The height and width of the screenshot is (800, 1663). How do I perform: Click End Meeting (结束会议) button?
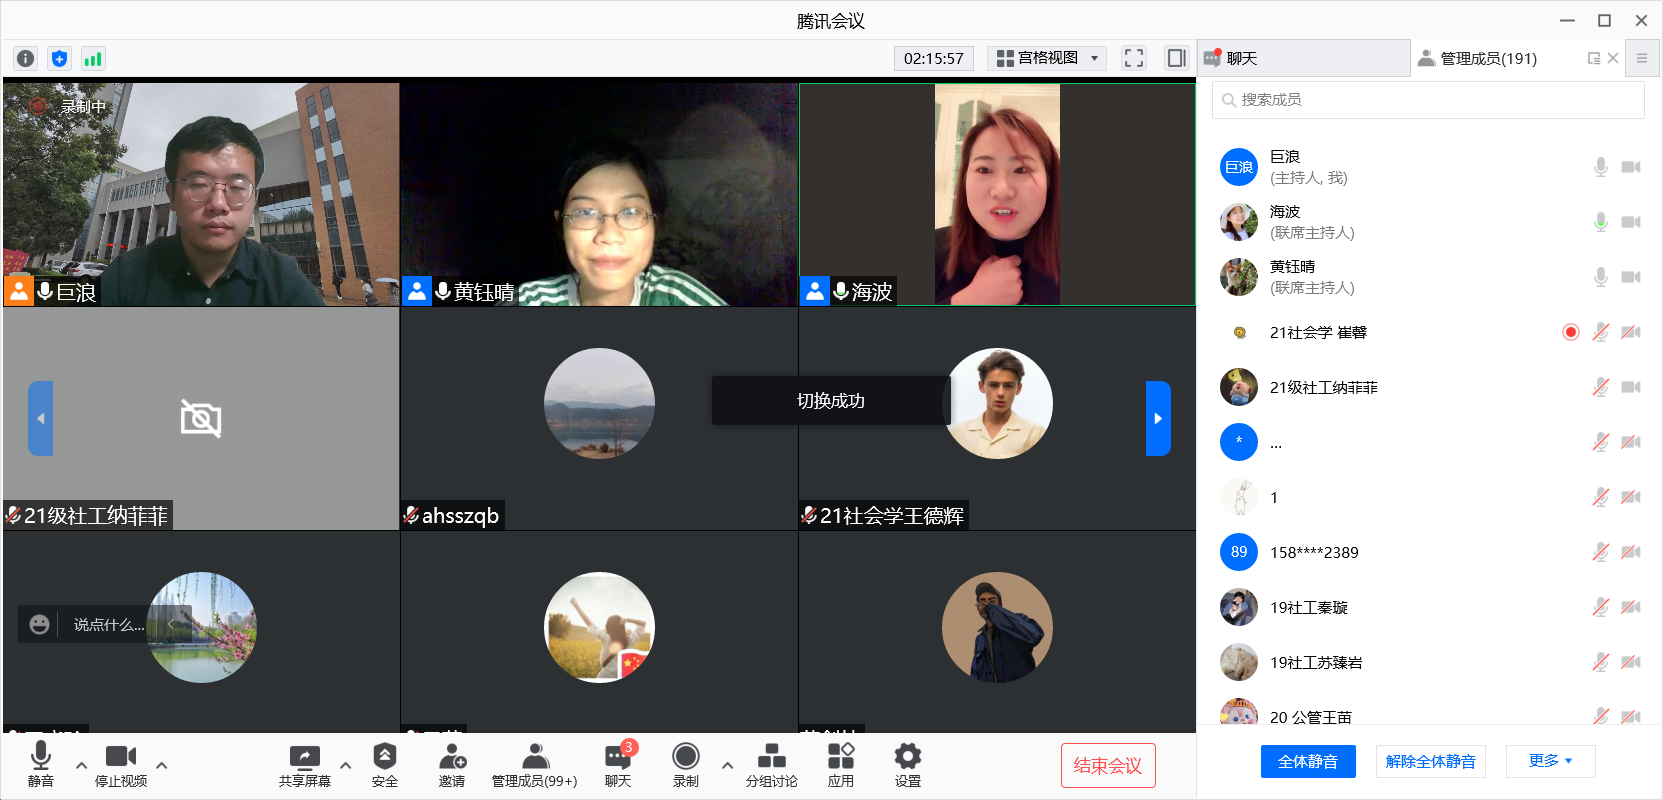[1107, 765]
